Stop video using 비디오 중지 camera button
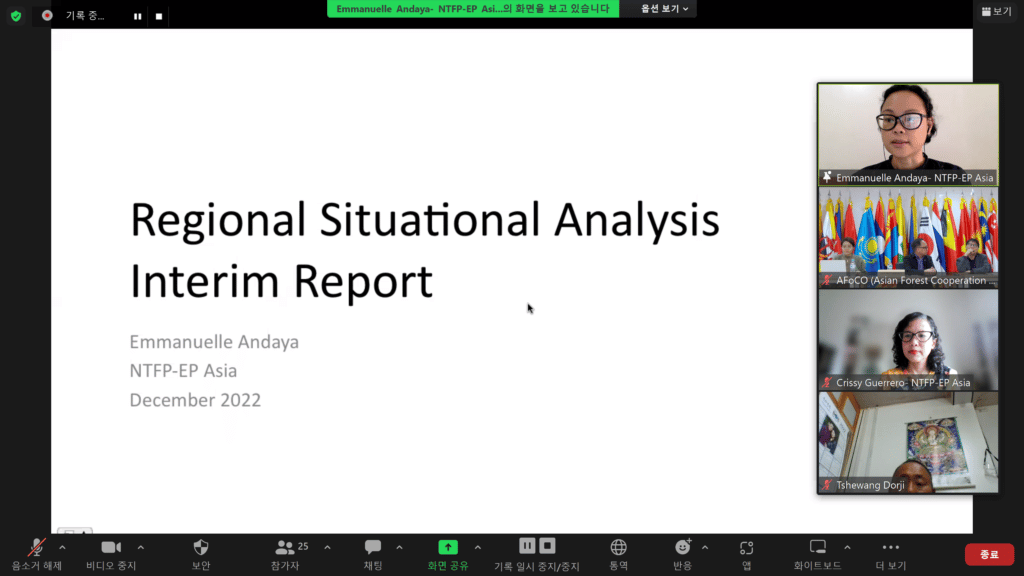Viewport: 1024px width, 576px height. (x=111, y=548)
